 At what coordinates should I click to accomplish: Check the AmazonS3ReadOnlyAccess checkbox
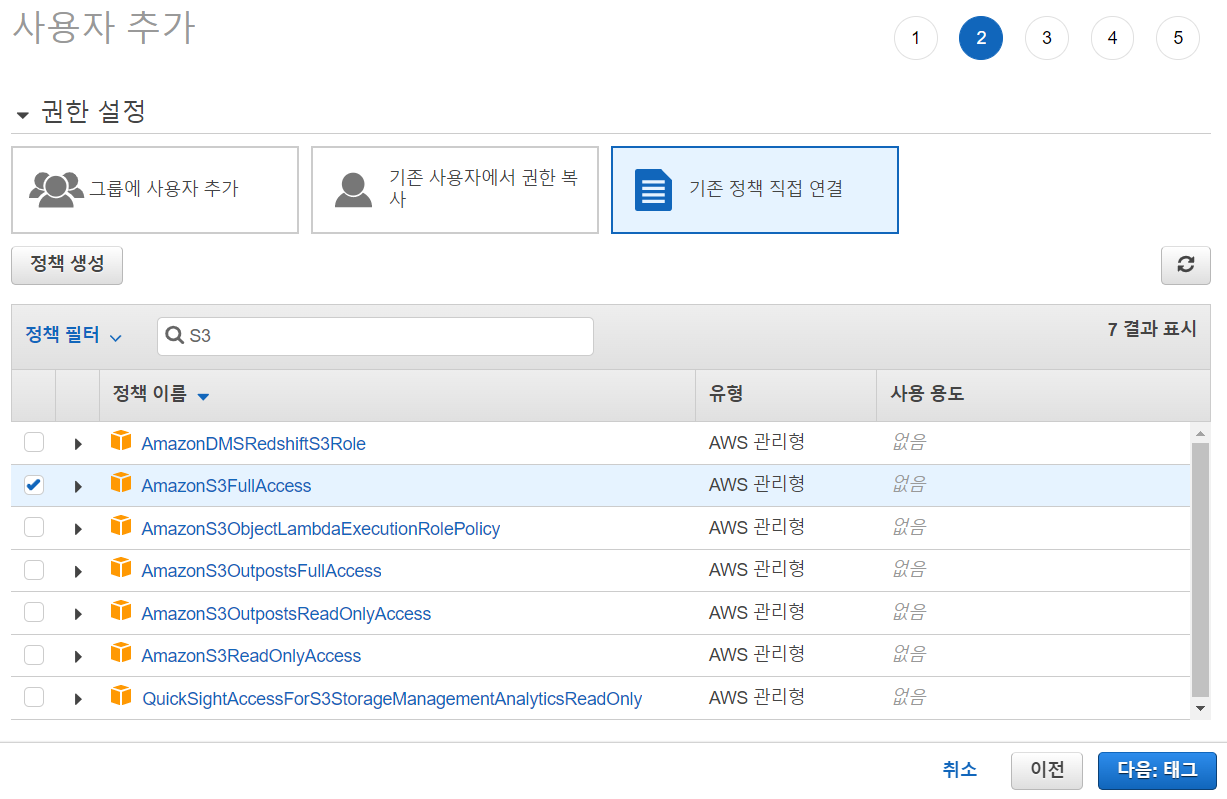pyautogui.click(x=34, y=655)
